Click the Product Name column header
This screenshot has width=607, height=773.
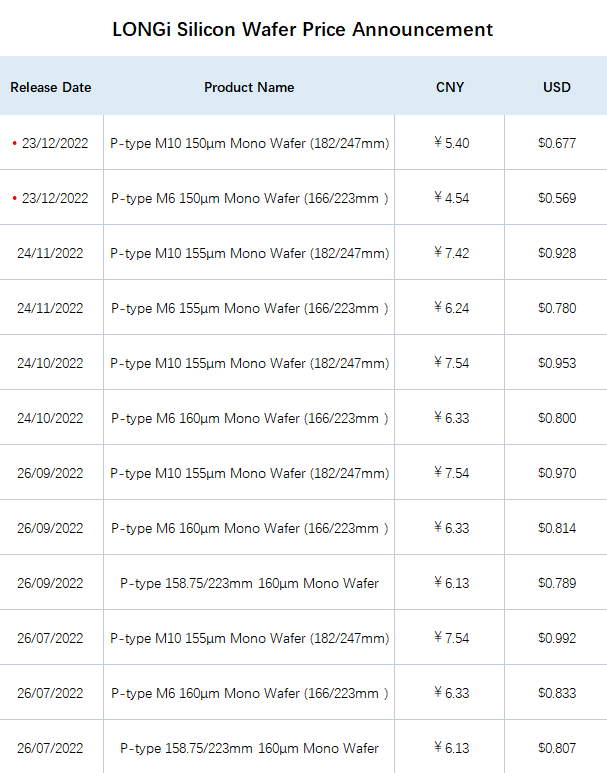click(x=249, y=87)
